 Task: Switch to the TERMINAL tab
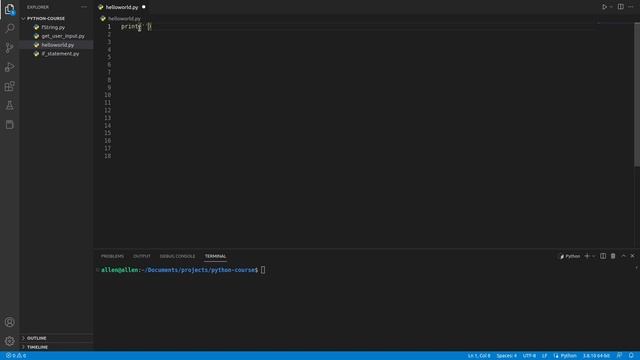(215, 256)
